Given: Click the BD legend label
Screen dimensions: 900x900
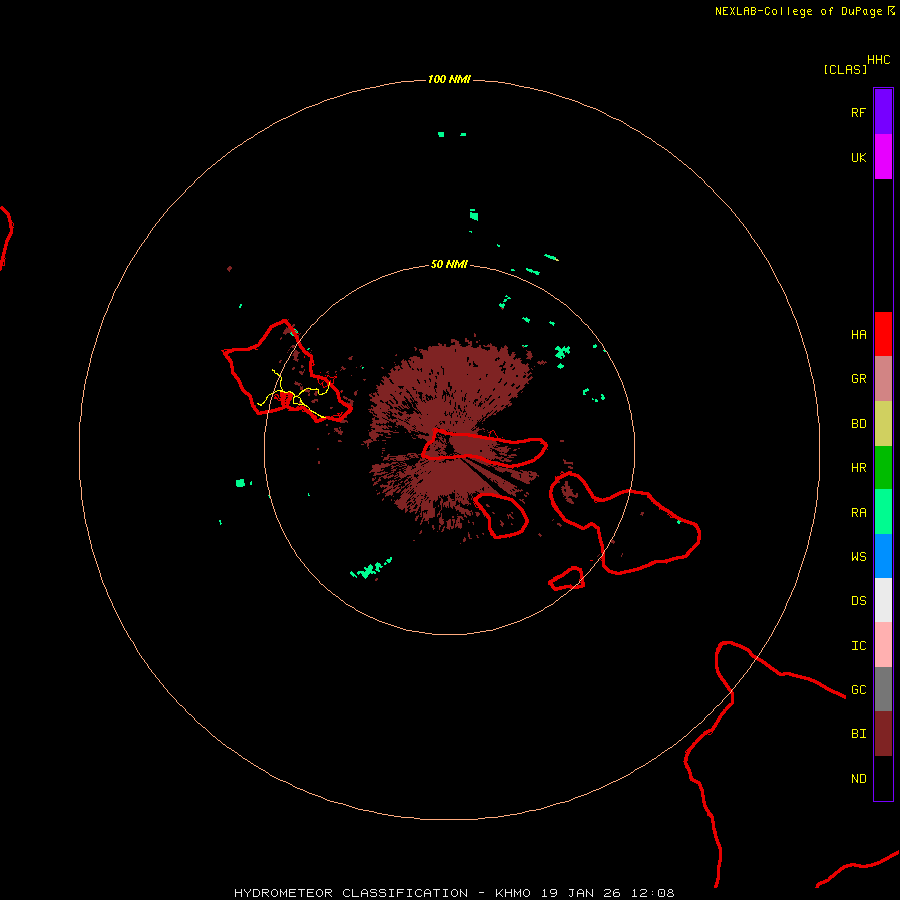Looking at the screenshot, I should 858,424.
